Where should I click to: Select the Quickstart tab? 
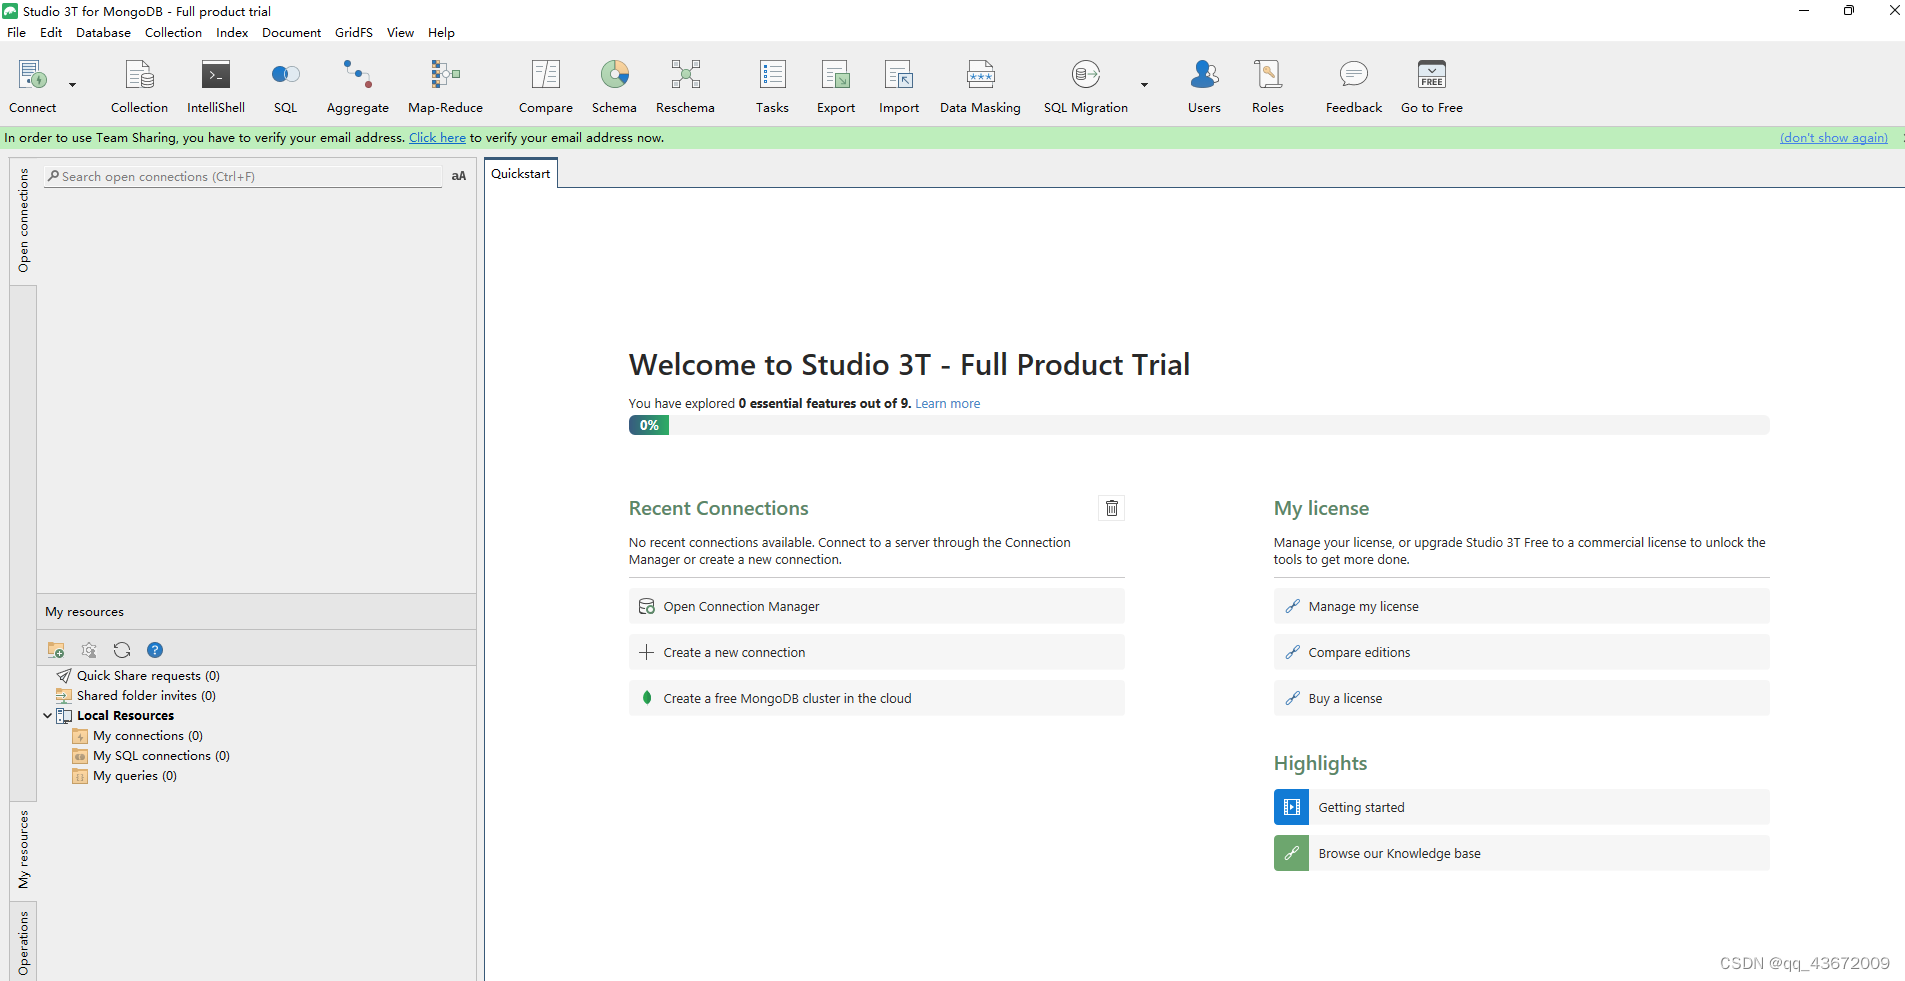520,174
